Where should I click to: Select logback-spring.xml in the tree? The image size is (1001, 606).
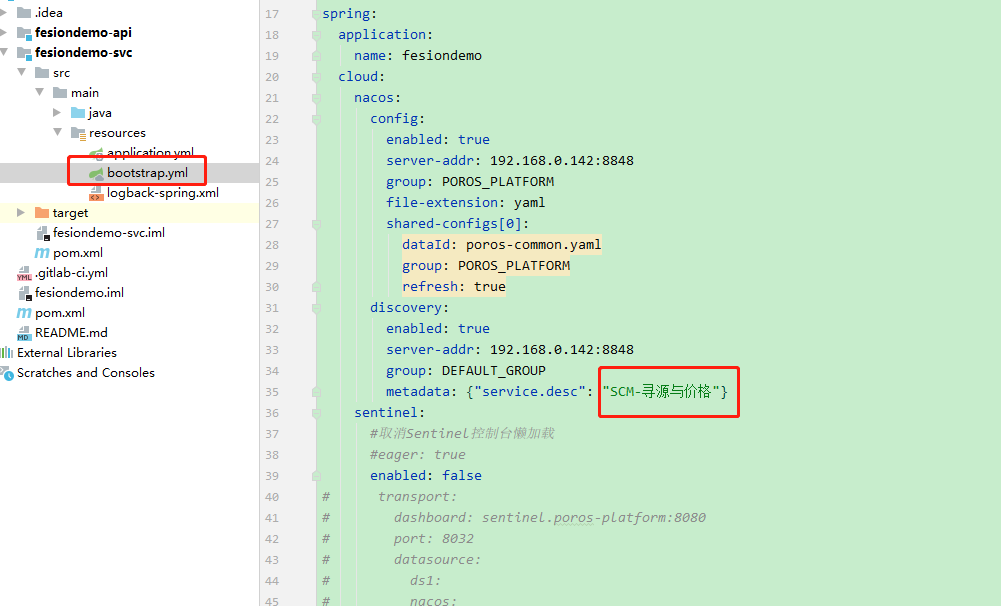[163, 193]
